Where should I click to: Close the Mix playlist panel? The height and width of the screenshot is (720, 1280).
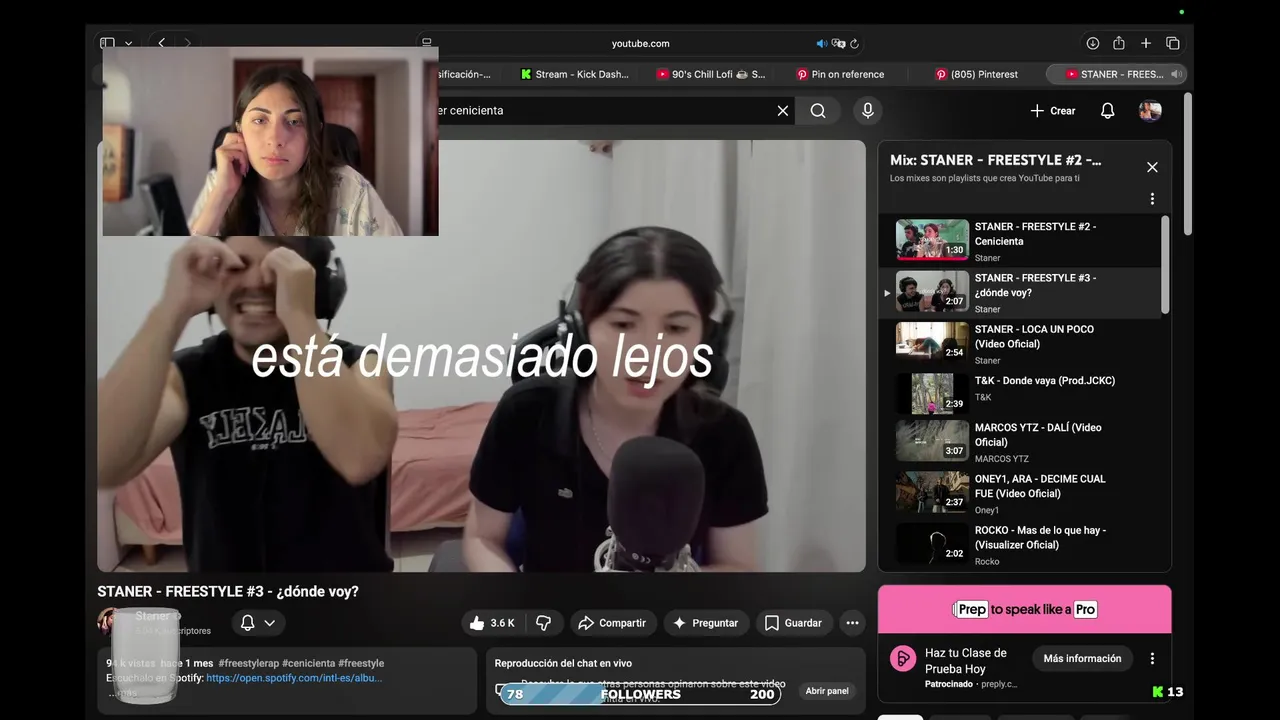tap(1152, 167)
